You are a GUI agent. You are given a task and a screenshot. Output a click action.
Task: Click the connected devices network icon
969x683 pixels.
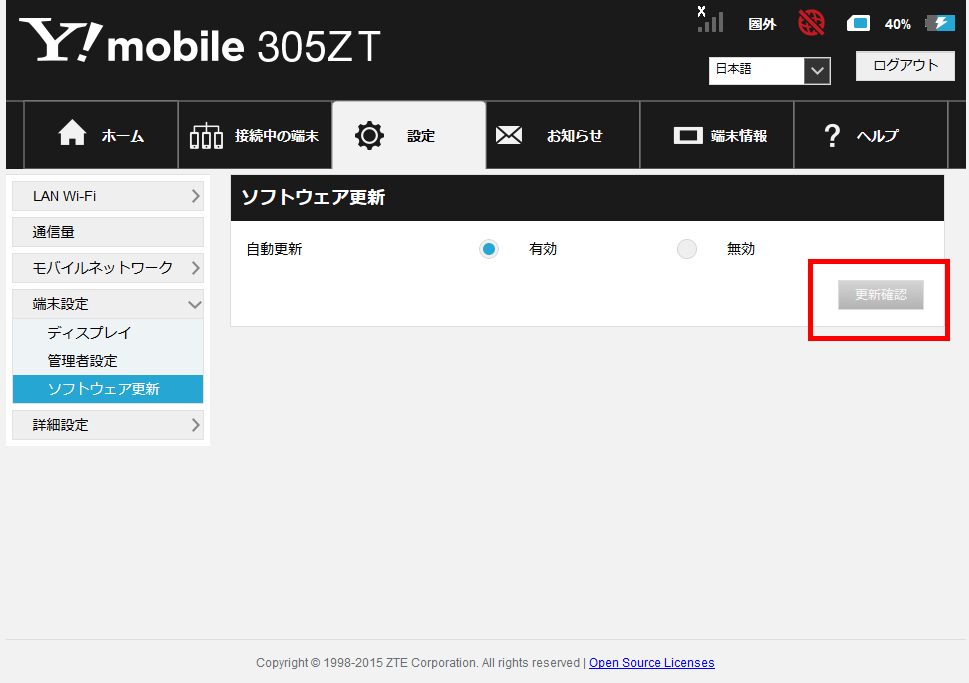tap(206, 135)
